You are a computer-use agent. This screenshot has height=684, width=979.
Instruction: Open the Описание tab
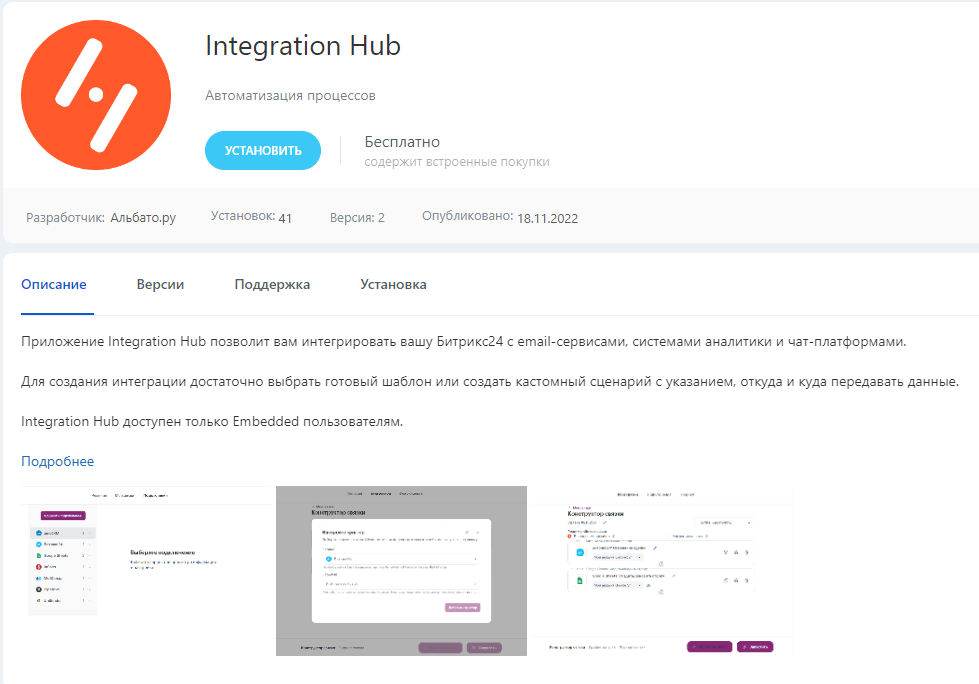54,285
